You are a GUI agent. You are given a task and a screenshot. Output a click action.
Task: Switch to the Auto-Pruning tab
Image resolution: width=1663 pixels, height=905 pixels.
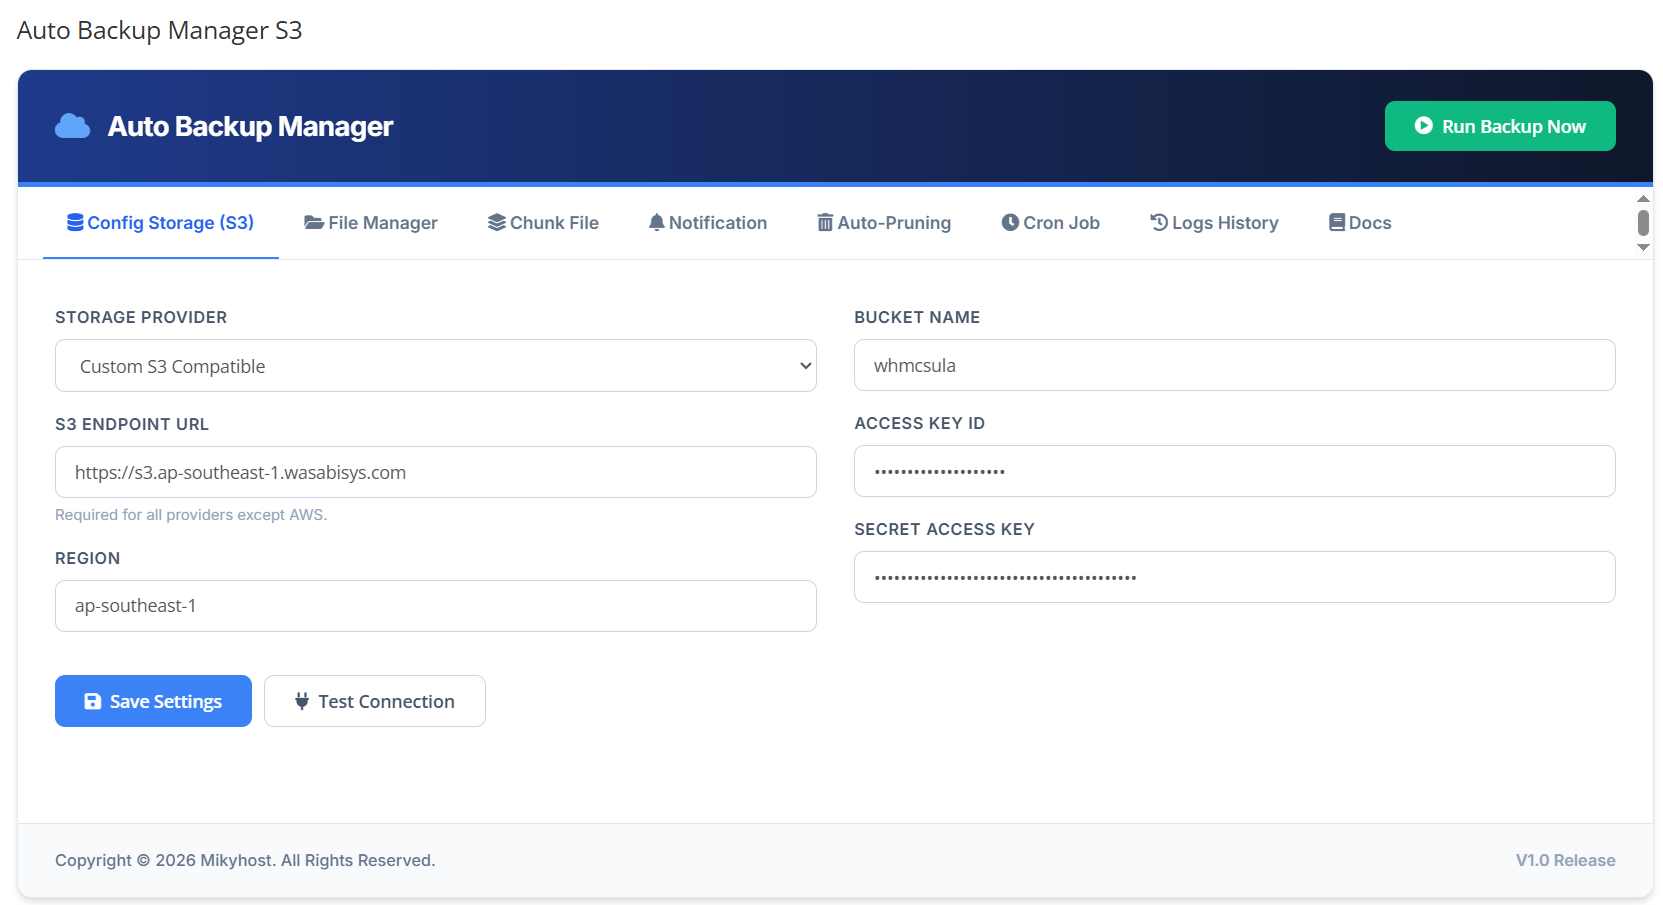[884, 222]
